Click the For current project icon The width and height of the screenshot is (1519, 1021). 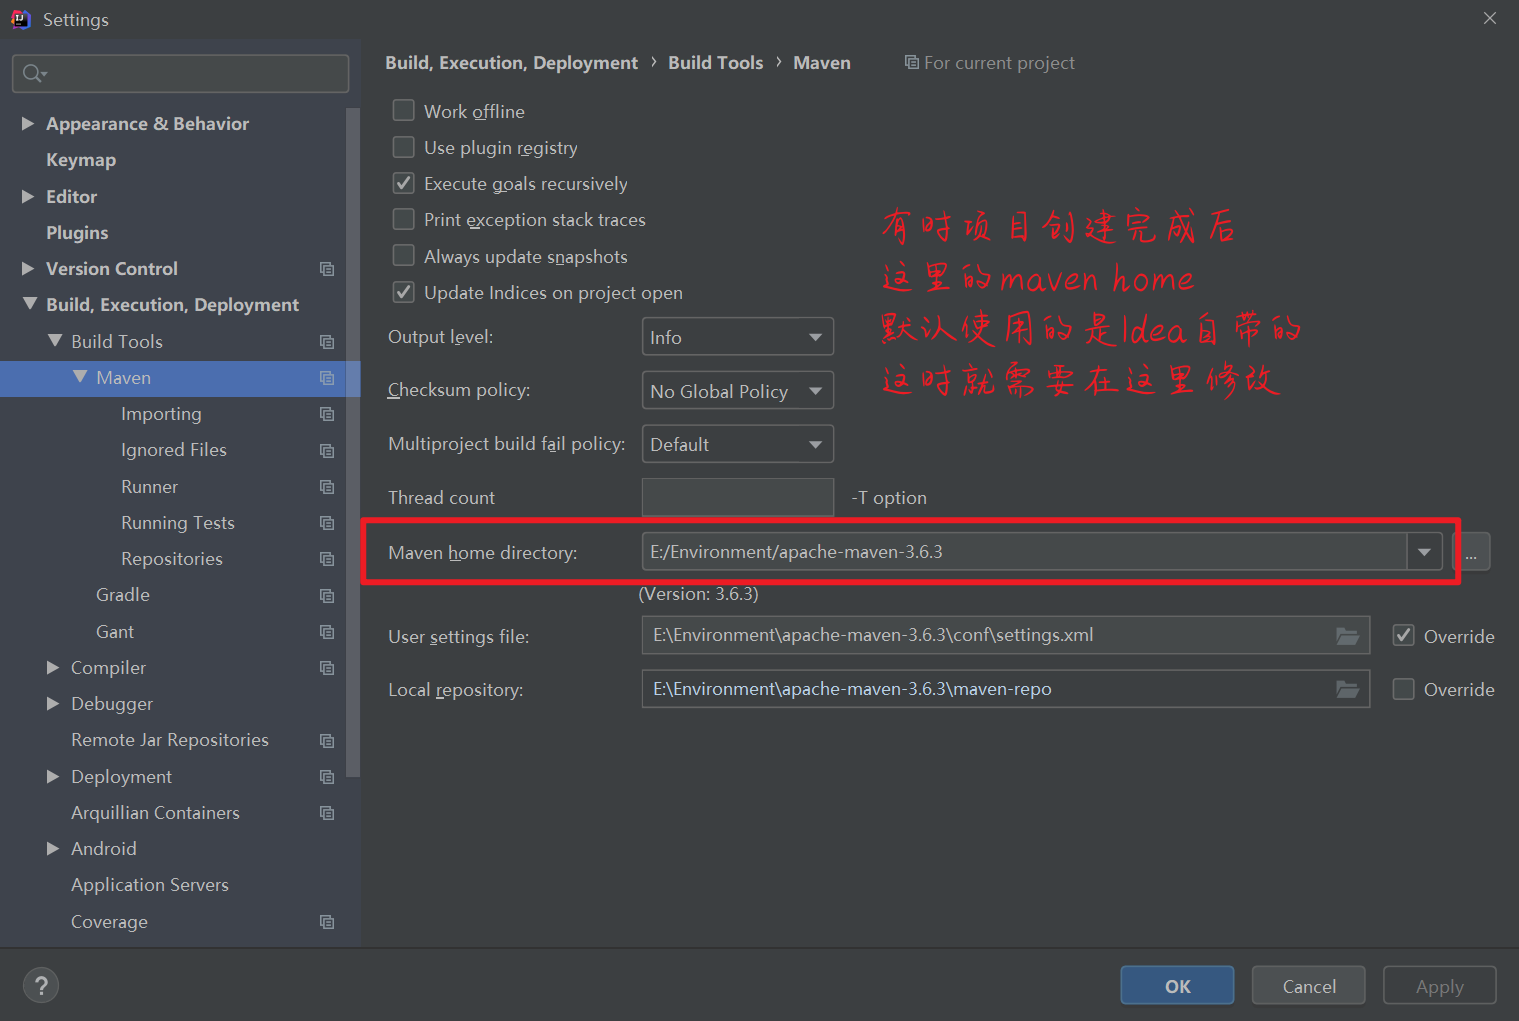911,62
